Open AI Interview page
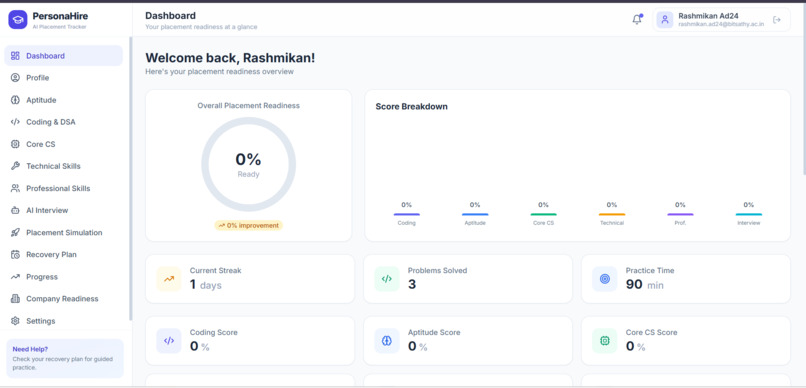 pyautogui.click(x=63, y=210)
